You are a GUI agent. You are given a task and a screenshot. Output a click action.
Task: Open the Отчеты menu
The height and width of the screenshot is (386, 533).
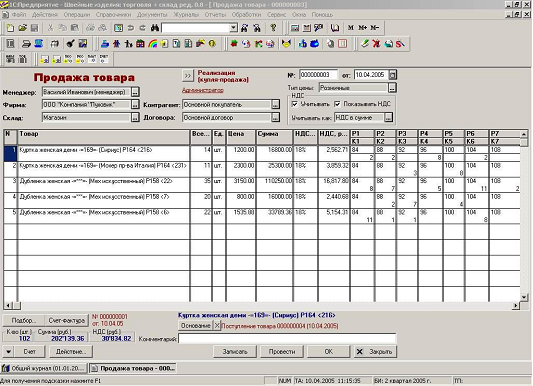(215, 15)
